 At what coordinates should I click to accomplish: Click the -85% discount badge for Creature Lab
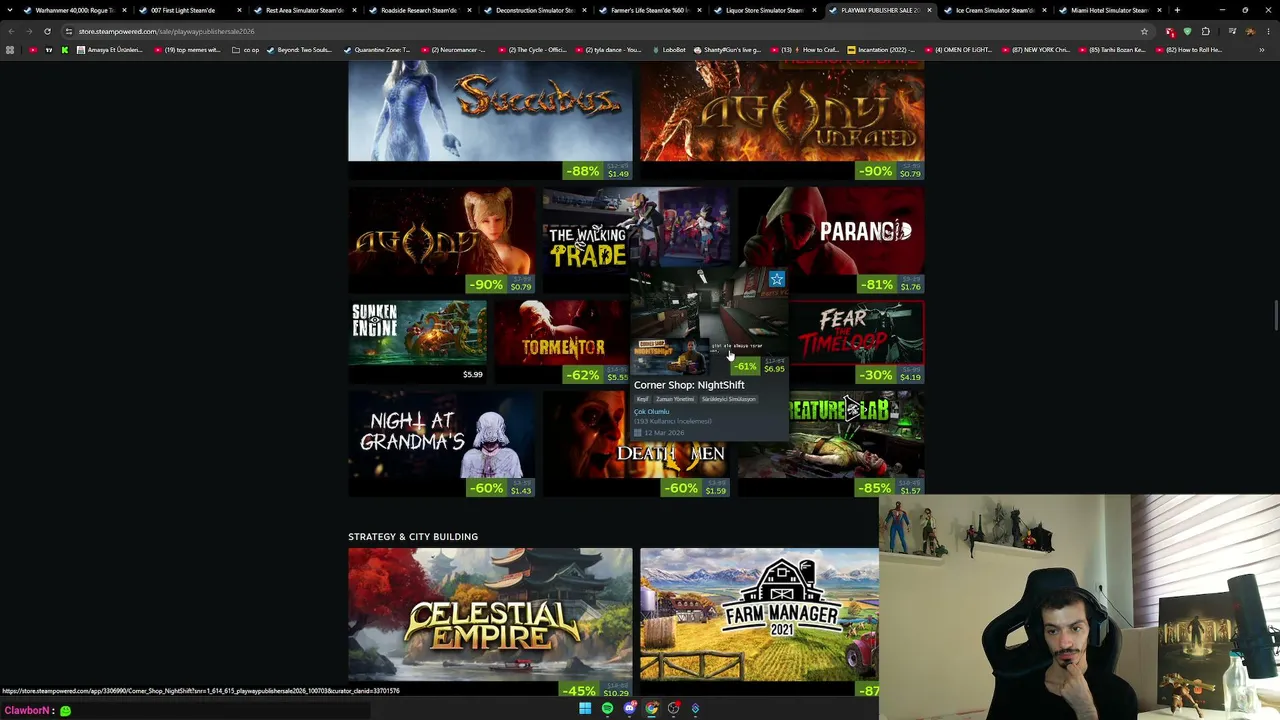coord(877,489)
